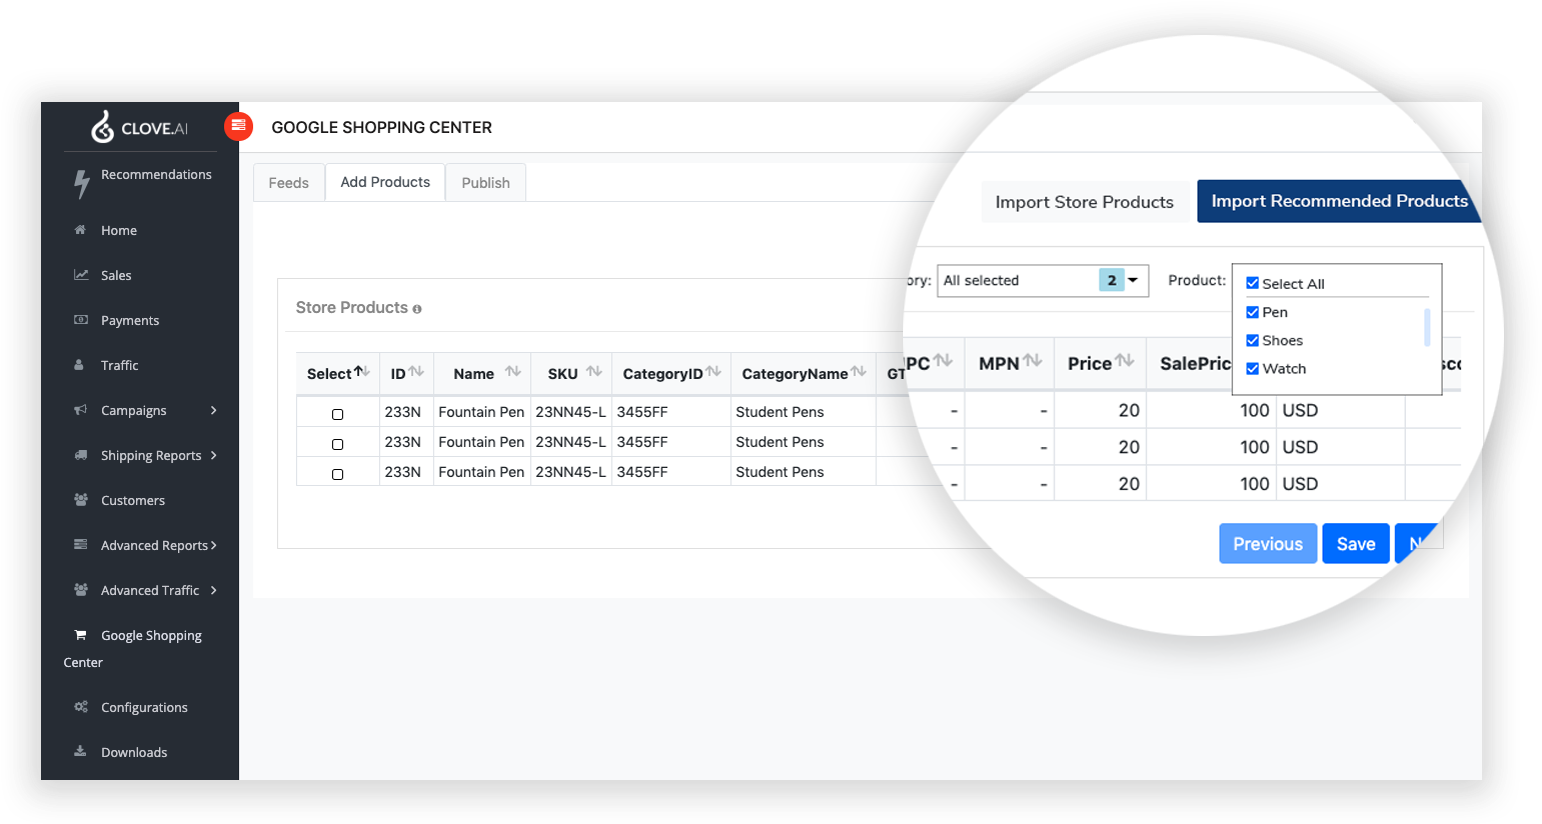Click the Advanced Traffic users icon
Viewport: 1542px width, 824px height.
pos(81,590)
